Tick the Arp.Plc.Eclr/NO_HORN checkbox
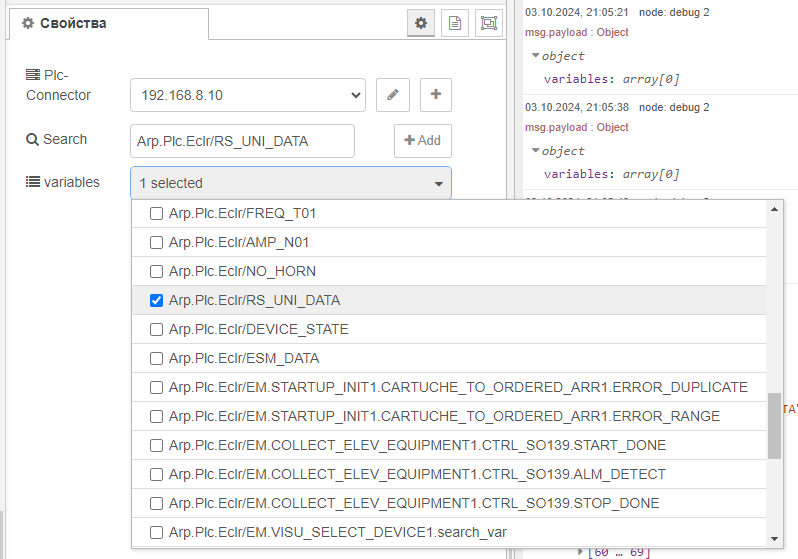Screen dimensions: 798x559 pyautogui.click(x=156, y=271)
